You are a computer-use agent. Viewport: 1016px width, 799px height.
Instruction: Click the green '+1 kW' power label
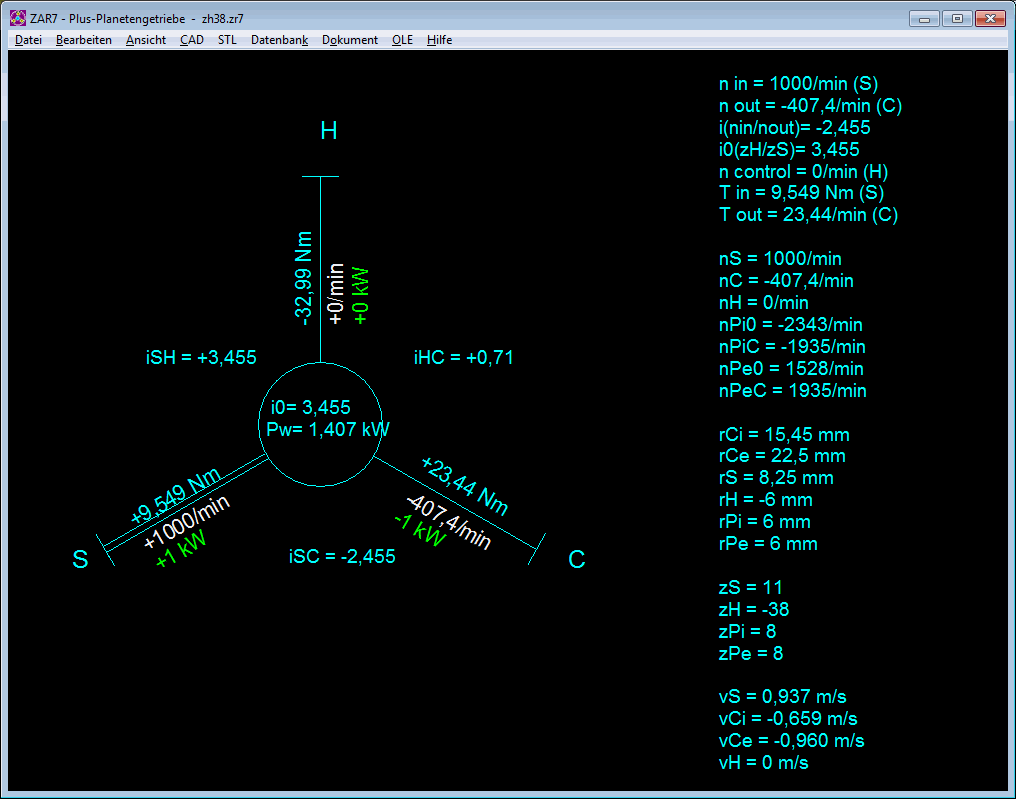[181, 550]
